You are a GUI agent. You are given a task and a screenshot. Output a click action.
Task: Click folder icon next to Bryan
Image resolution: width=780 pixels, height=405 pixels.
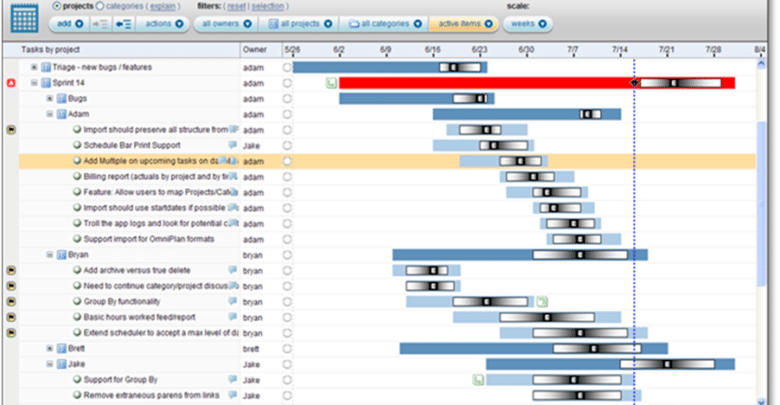tap(62, 255)
